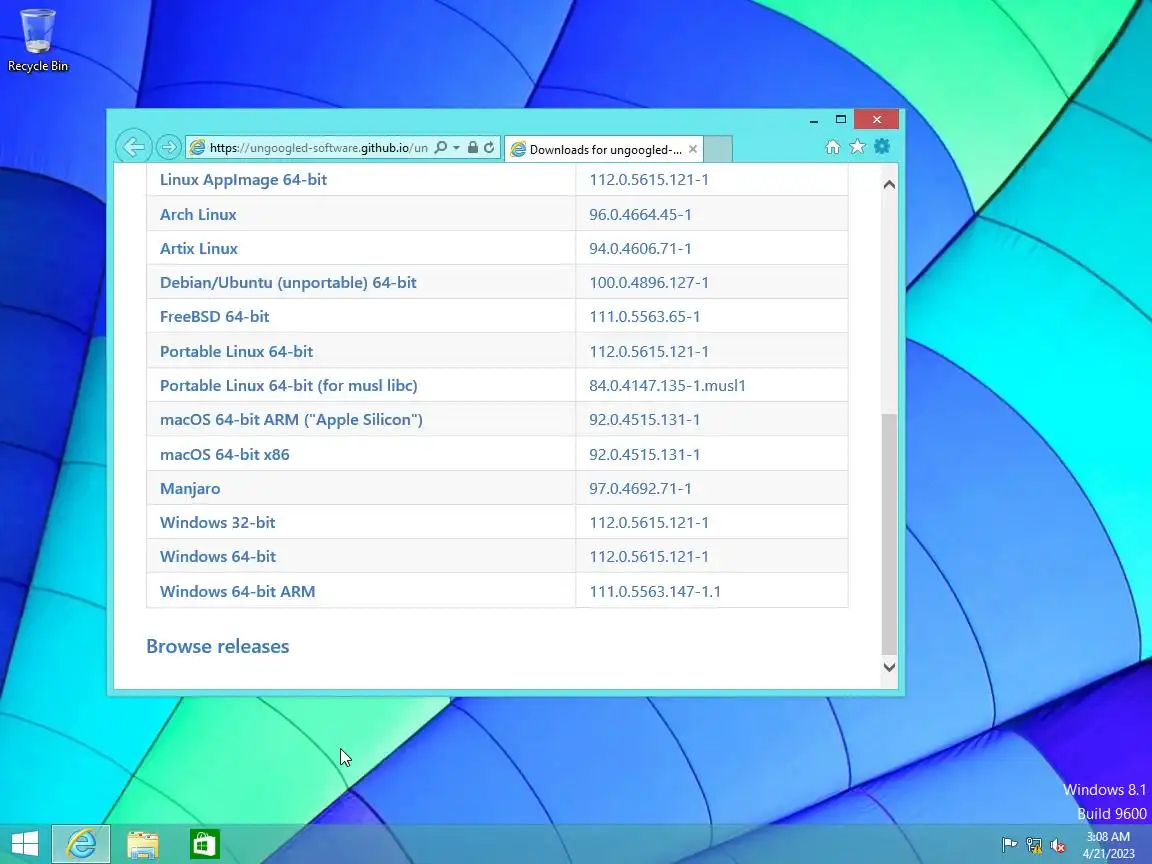Open Windows 64-bit ARM link
Image resolution: width=1152 pixels, height=864 pixels.
point(237,591)
